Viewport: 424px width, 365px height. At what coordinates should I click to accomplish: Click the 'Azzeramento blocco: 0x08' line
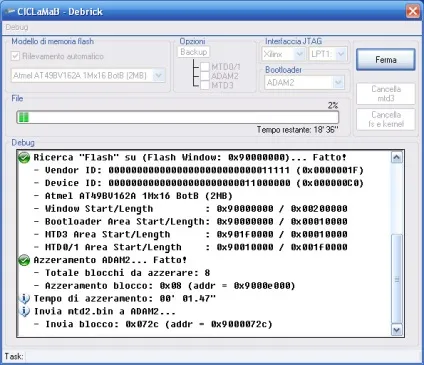(x=164, y=286)
